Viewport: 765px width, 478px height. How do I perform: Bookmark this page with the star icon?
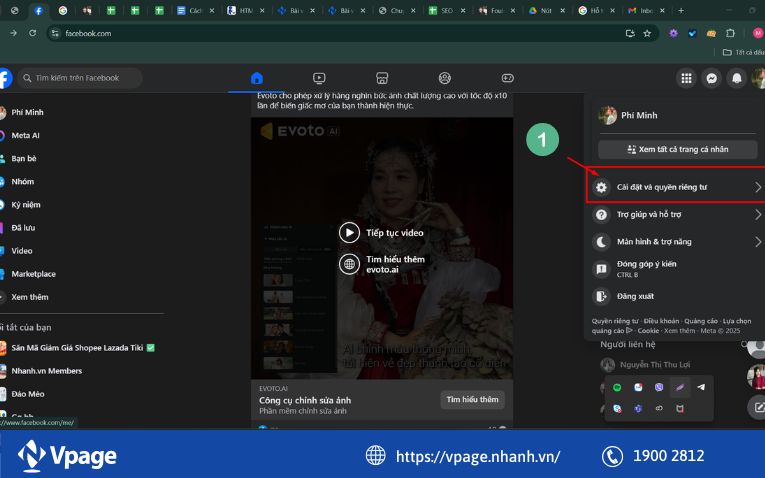(x=647, y=33)
